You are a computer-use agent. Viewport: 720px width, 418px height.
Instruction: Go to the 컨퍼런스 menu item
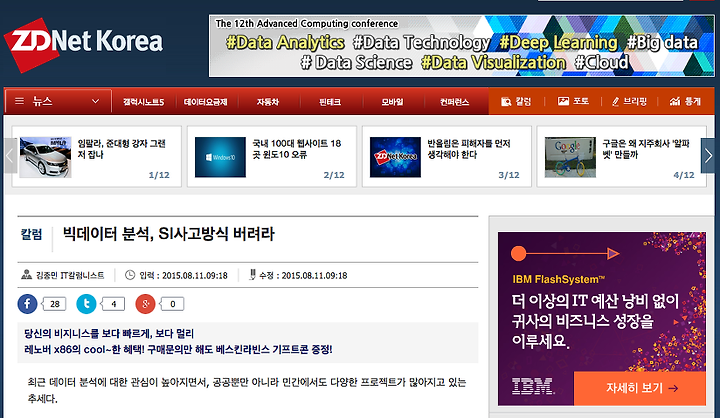[454, 102]
